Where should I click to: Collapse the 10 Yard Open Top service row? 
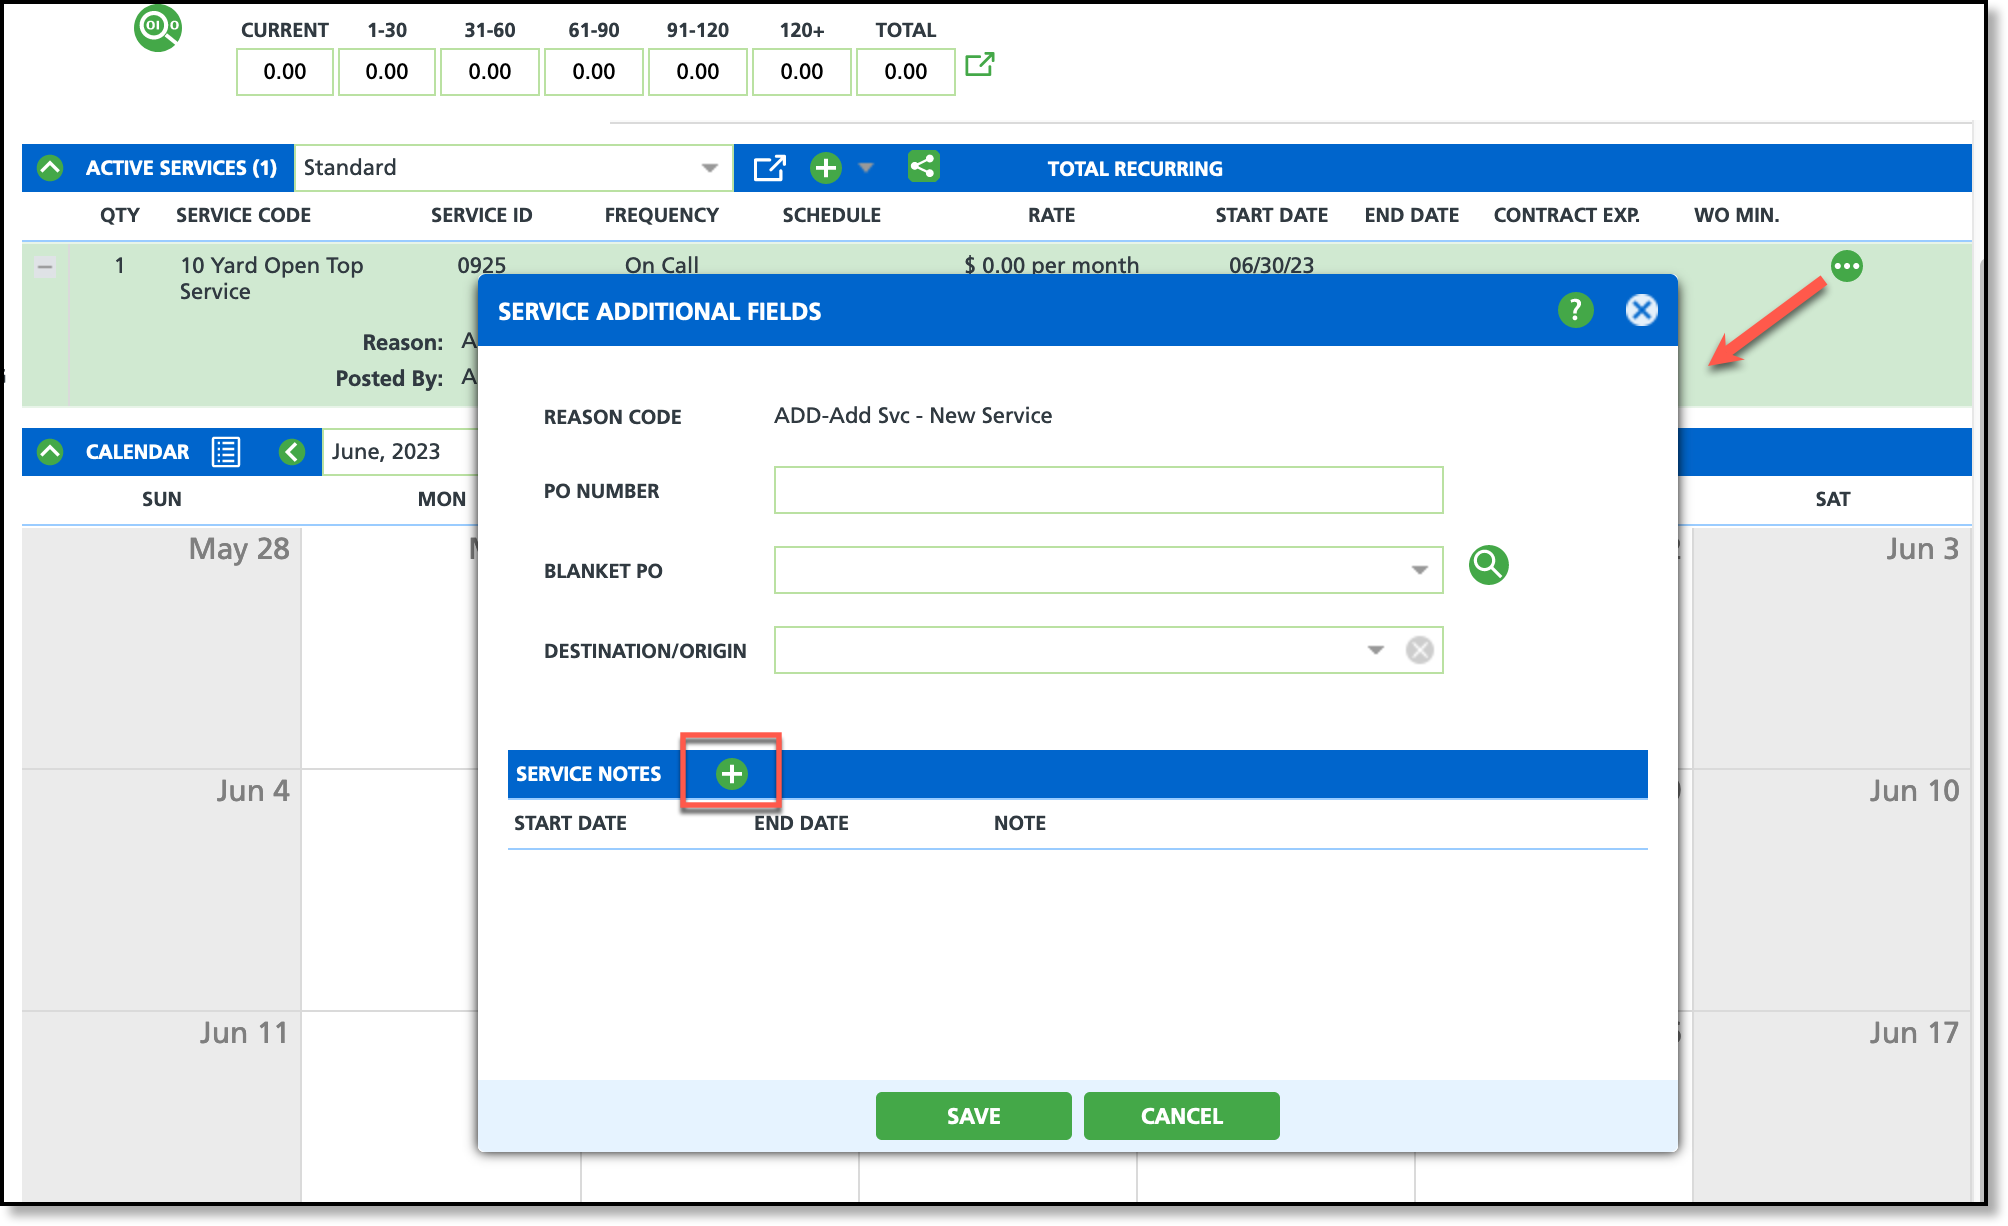(x=45, y=267)
